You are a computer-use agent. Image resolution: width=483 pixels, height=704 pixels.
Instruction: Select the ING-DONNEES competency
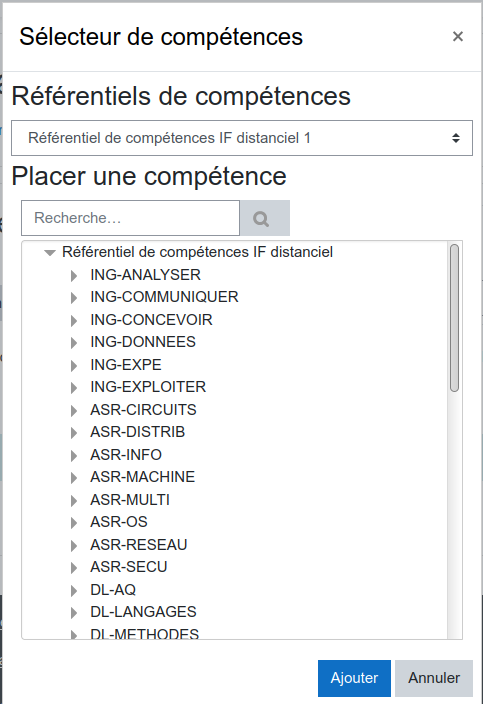pos(143,342)
